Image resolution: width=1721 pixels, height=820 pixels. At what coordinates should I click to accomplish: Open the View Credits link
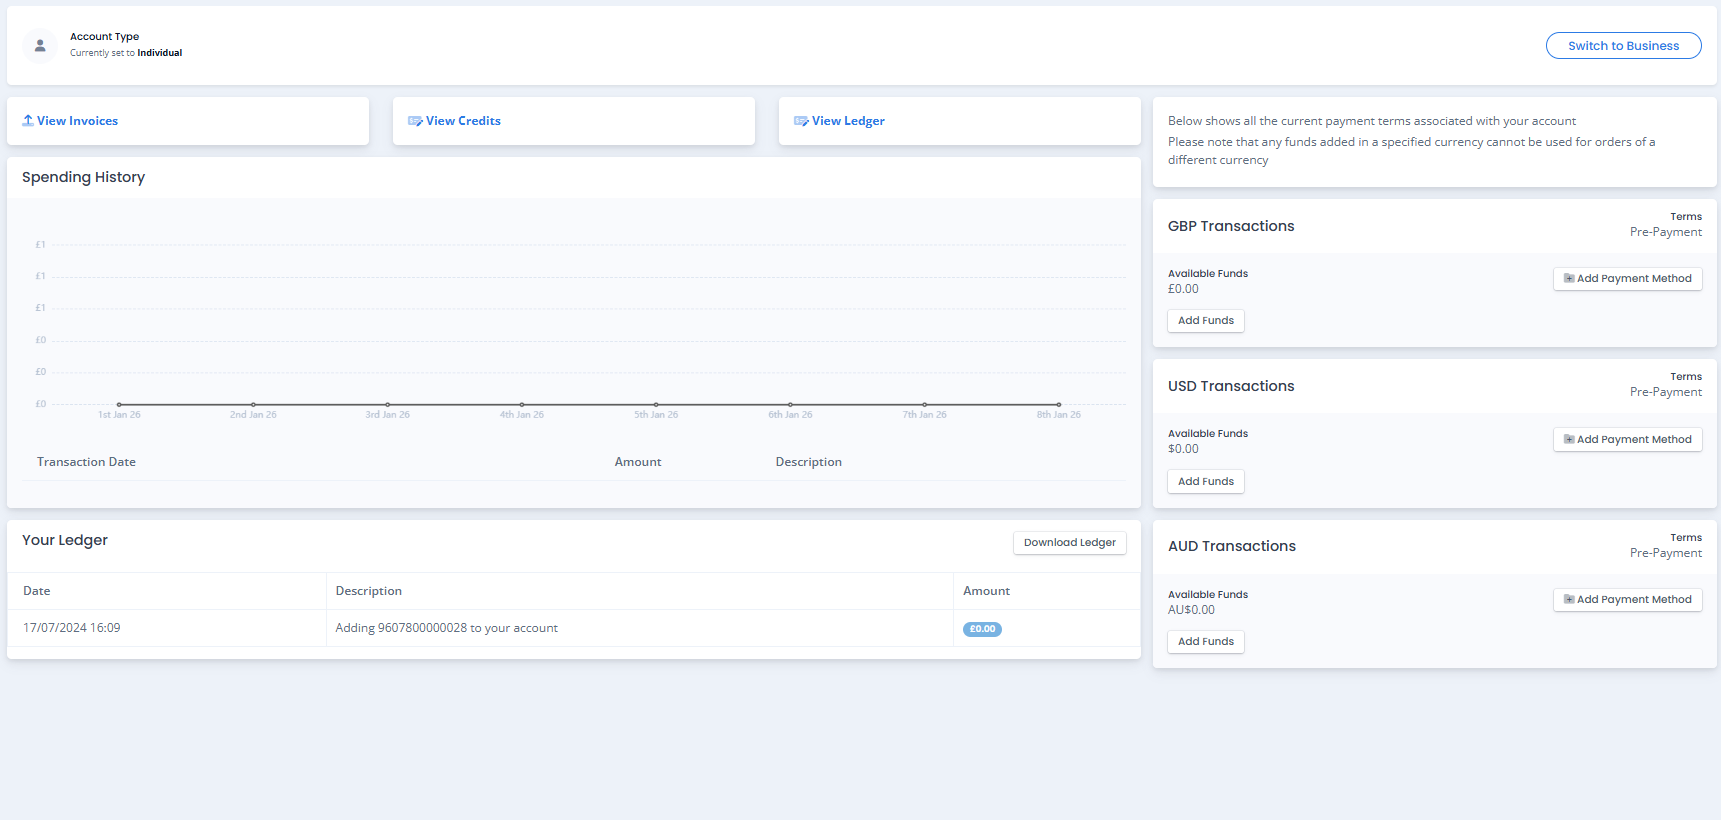tap(463, 121)
